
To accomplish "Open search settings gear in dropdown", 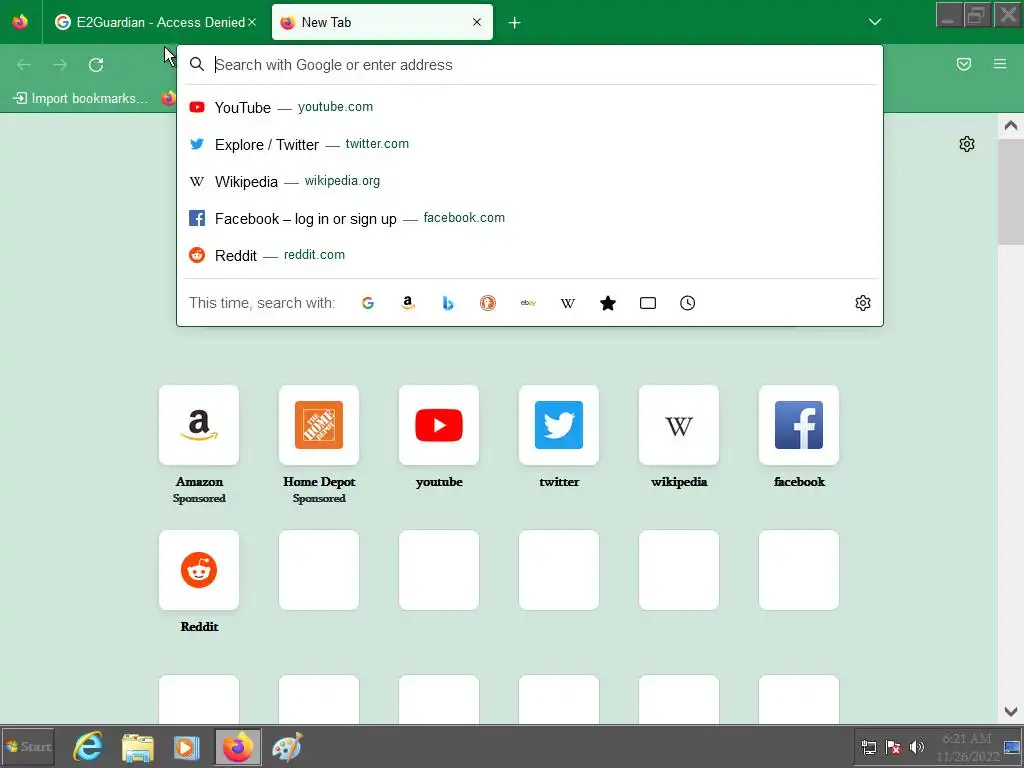I will coord(863,303).
